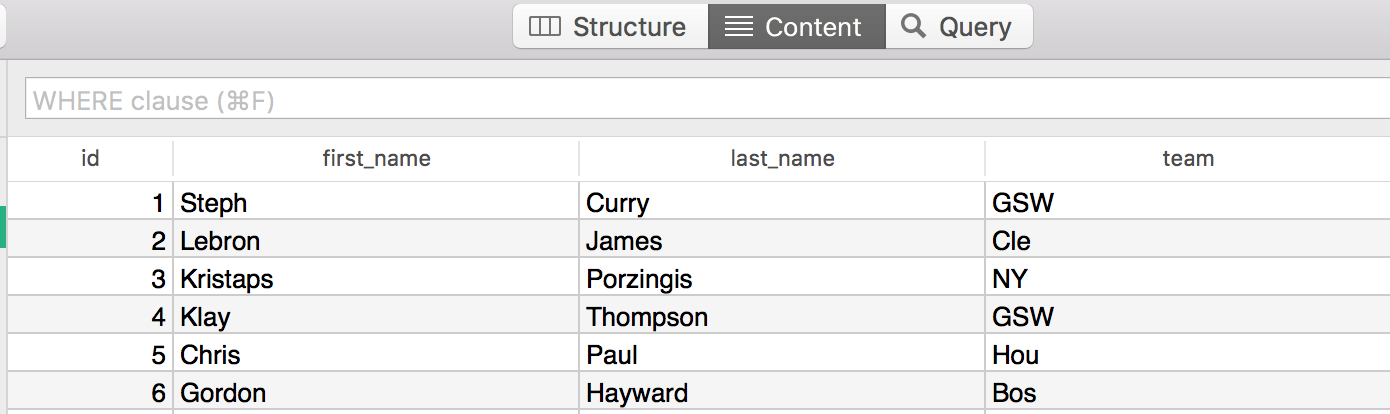Viewport: 1390px width, 414px height.
Task: Click the last_name column header
Action: click(782, 158)
